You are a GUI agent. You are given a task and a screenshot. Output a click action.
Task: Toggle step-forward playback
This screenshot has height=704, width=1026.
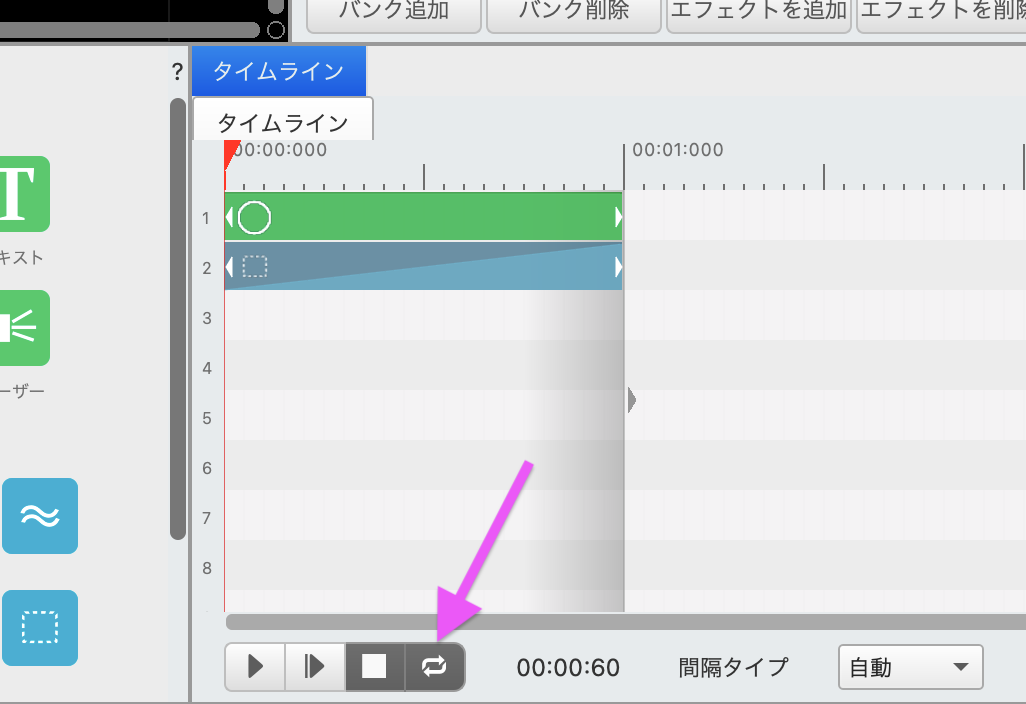[314, 667]
